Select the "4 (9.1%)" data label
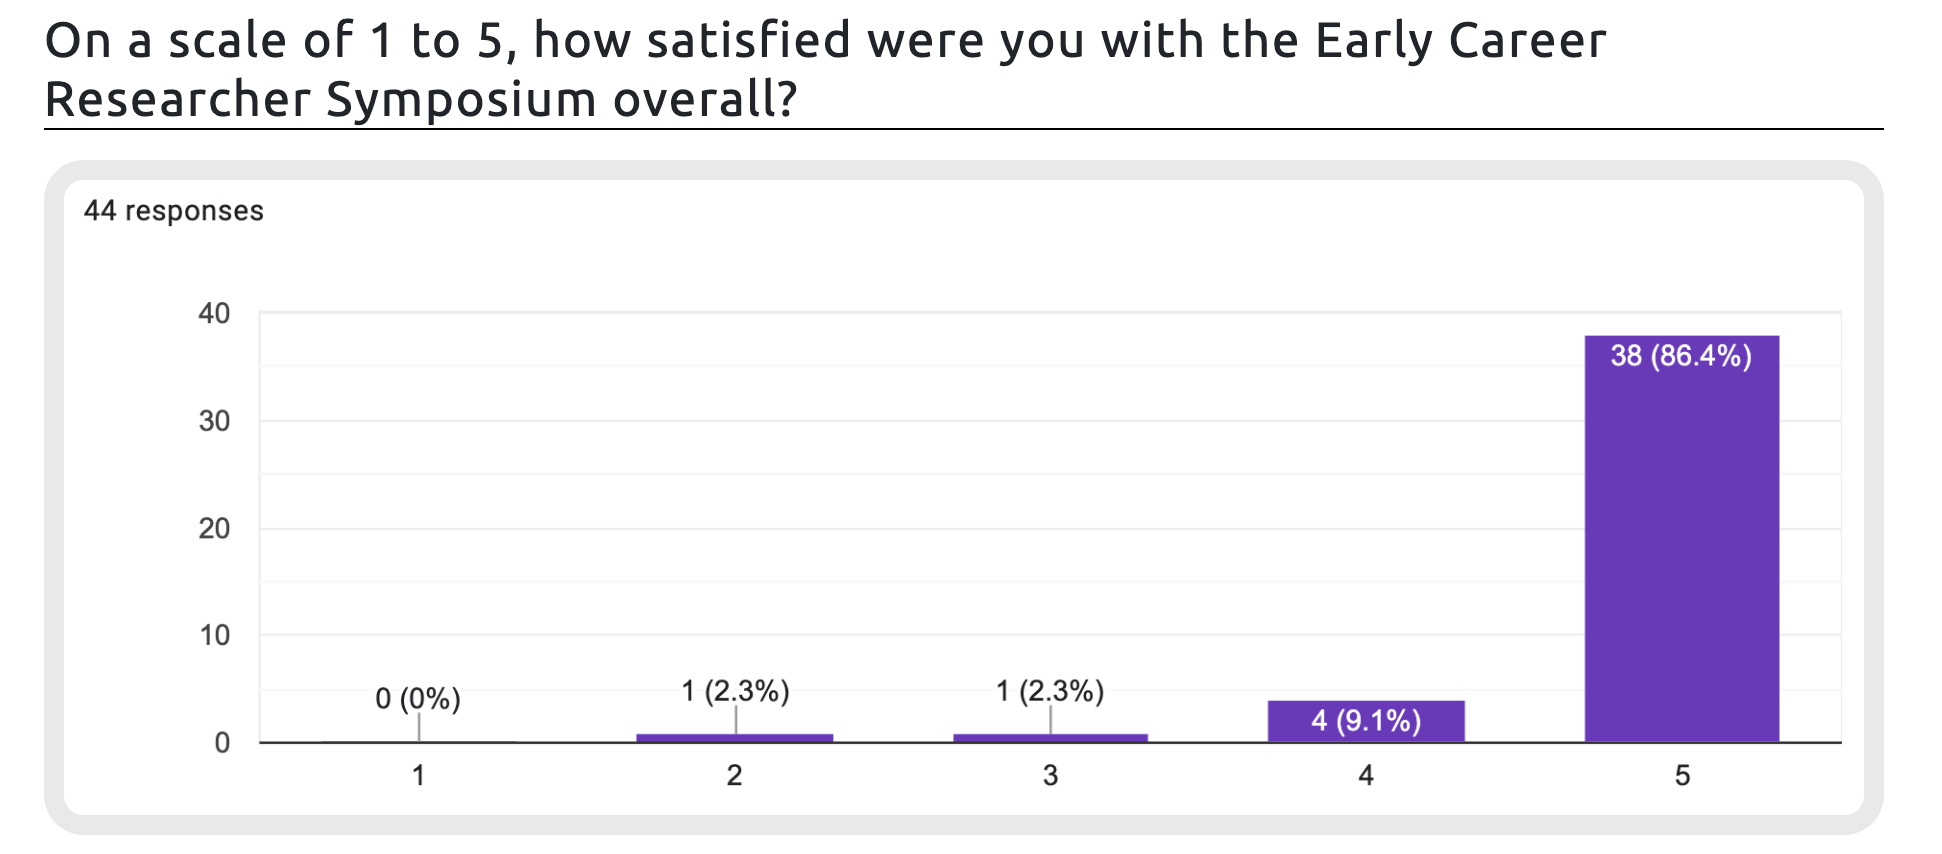The width and height of the screenshot is (1942, 854). coord(1366,721)
